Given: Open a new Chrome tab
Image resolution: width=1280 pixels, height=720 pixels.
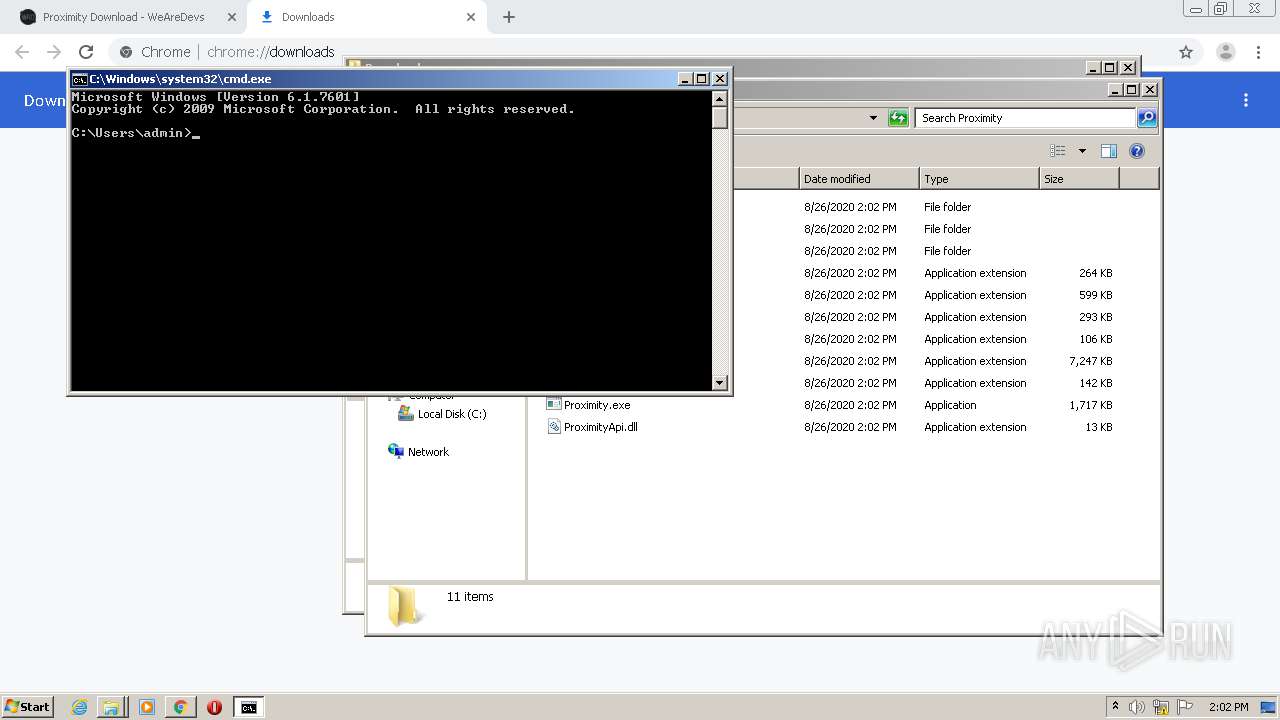Looking at the screenshot, I should coord(509,17).
